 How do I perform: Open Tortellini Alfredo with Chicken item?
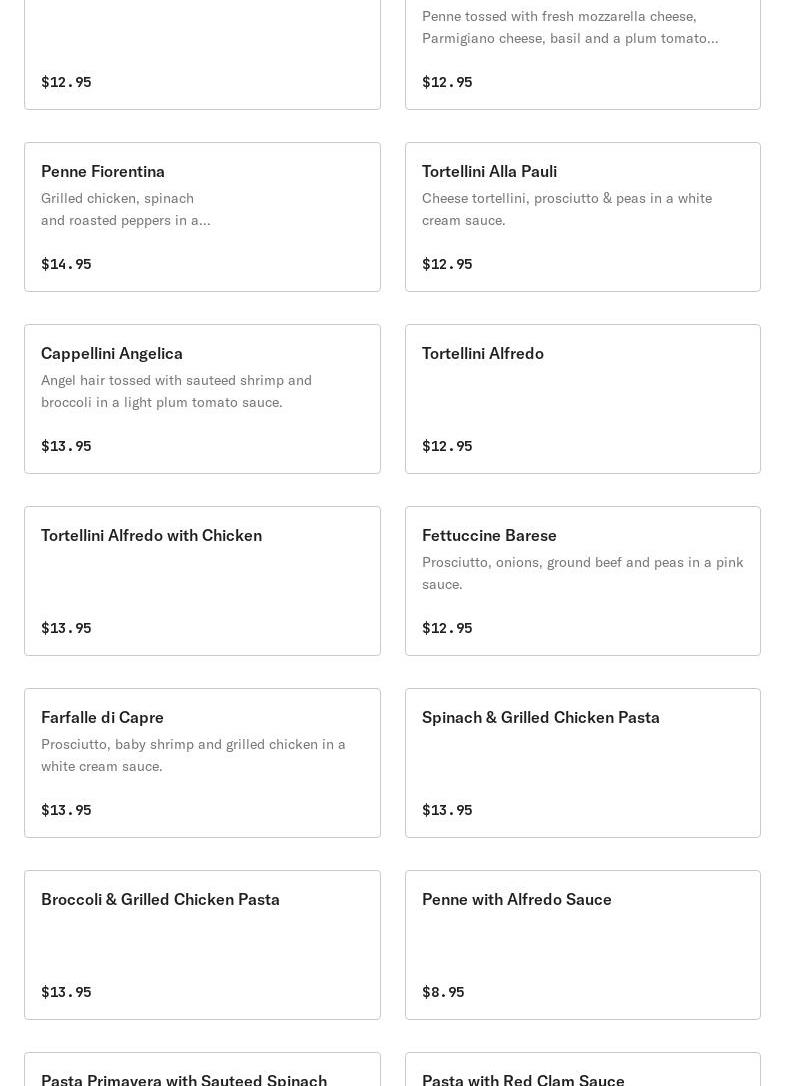[x=151, y=535]
